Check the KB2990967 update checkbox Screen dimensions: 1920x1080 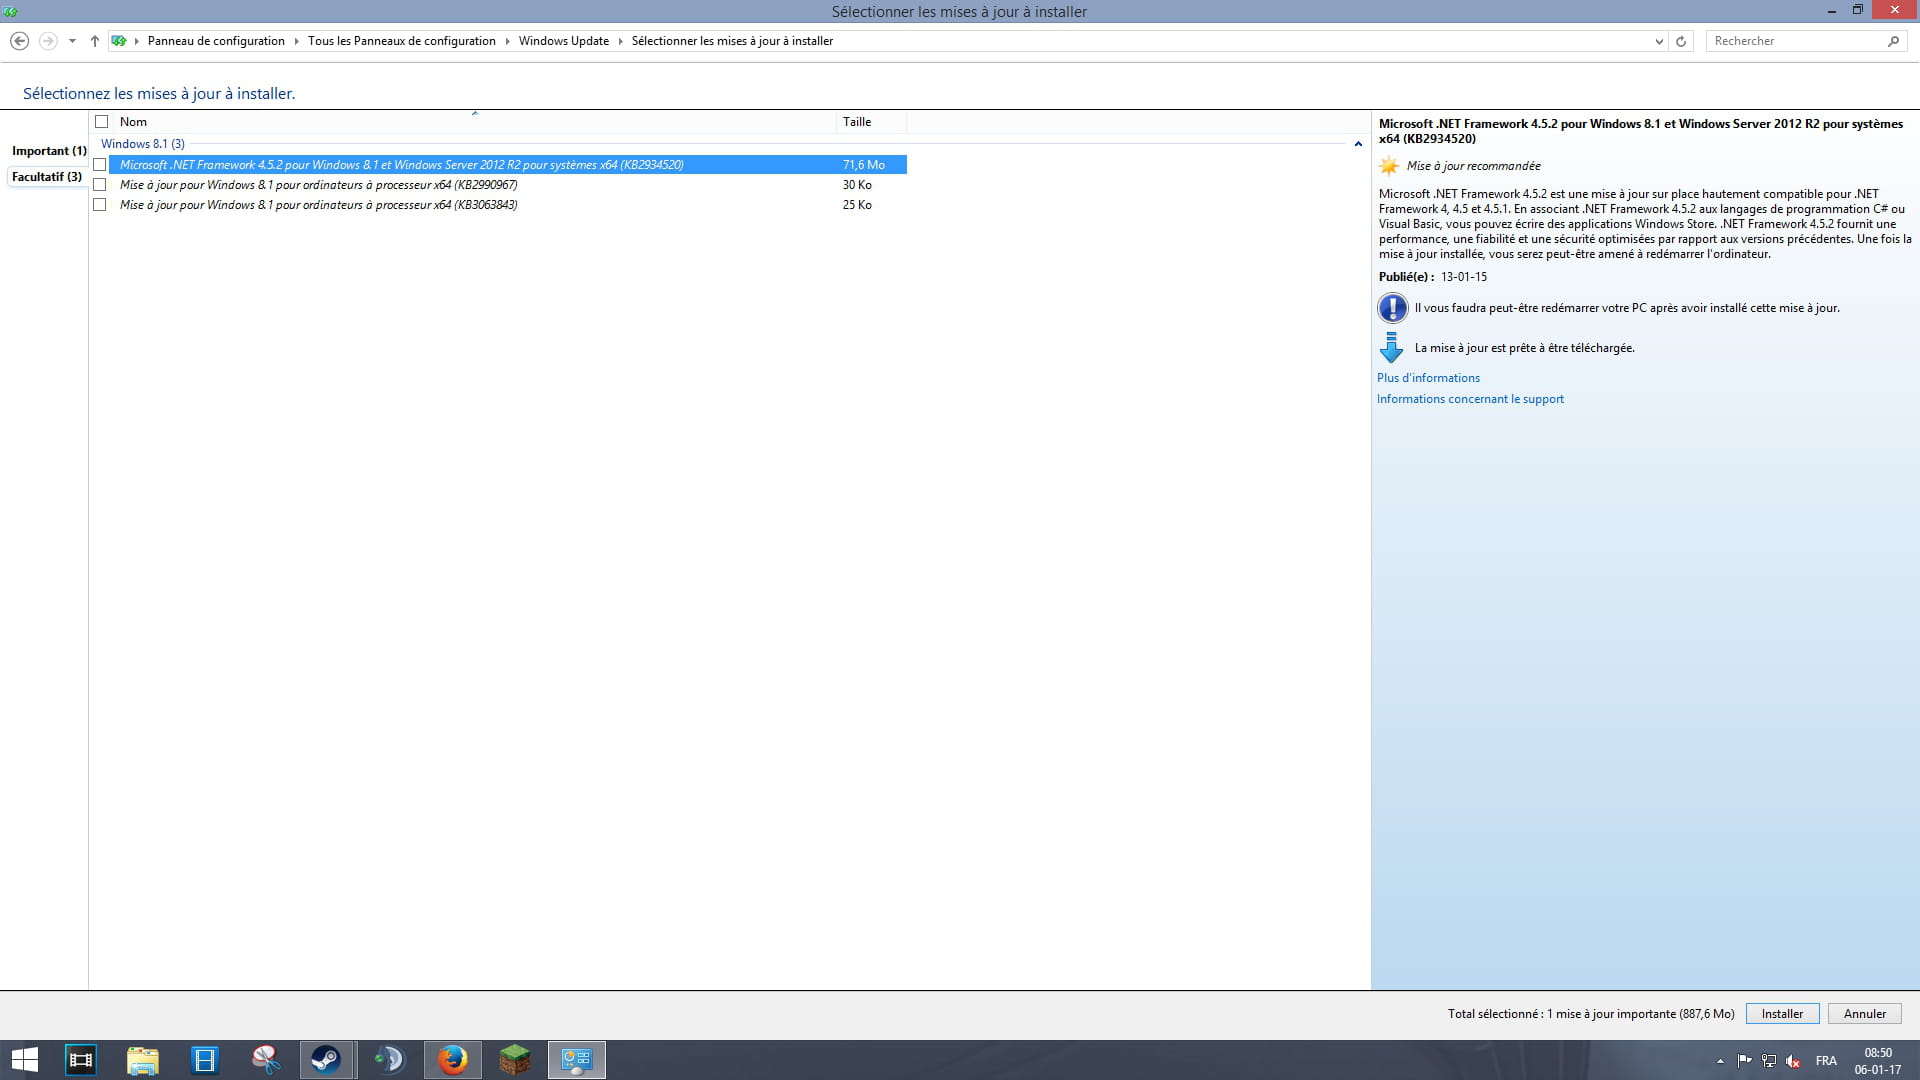pyautogui.click(x=100, y=185)
